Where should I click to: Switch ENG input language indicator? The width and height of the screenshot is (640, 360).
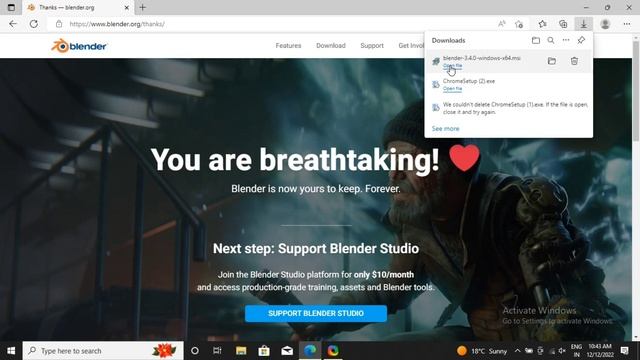tap(576, 351)
